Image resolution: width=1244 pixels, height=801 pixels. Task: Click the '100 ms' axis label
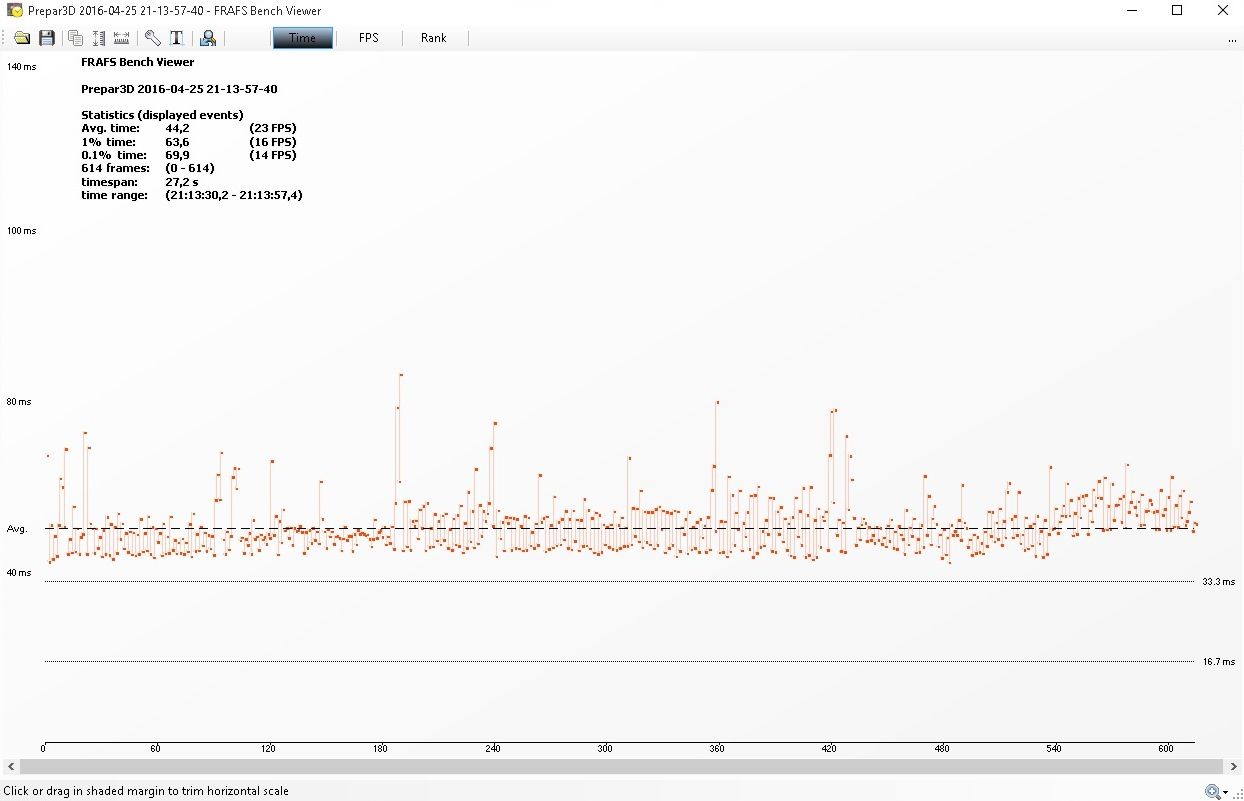[x=21, y=231]
